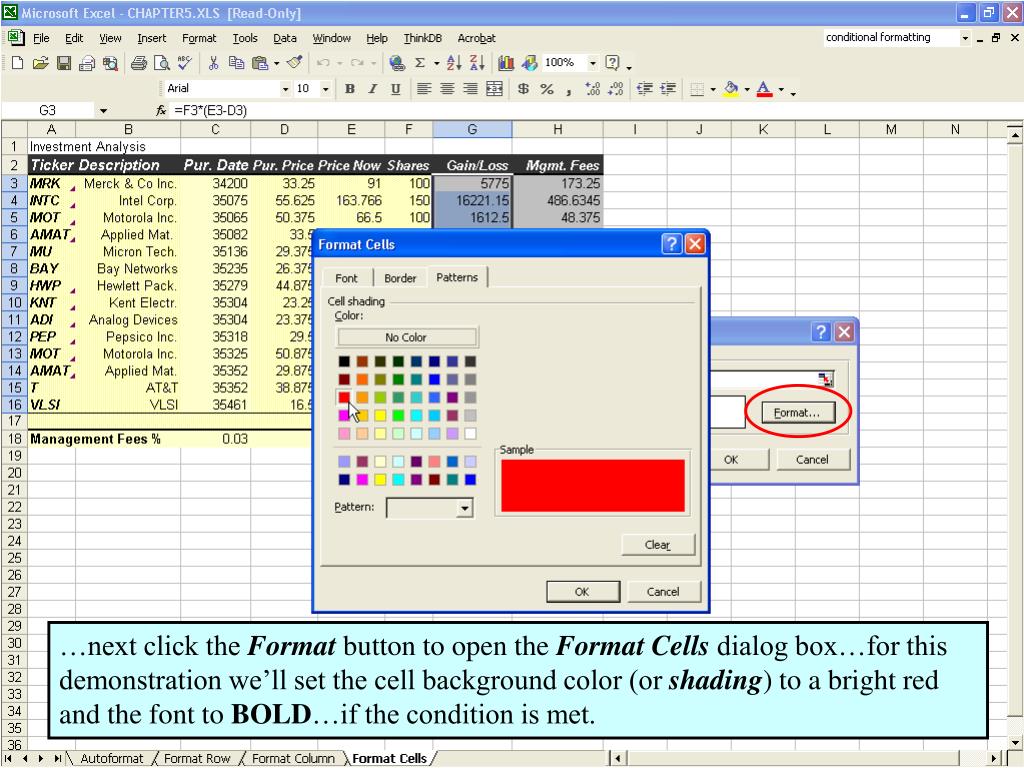The width and height of the screenshot is (1024, 768).
Task: Launch the Chart Wizard icon
Action: [505, 63]
